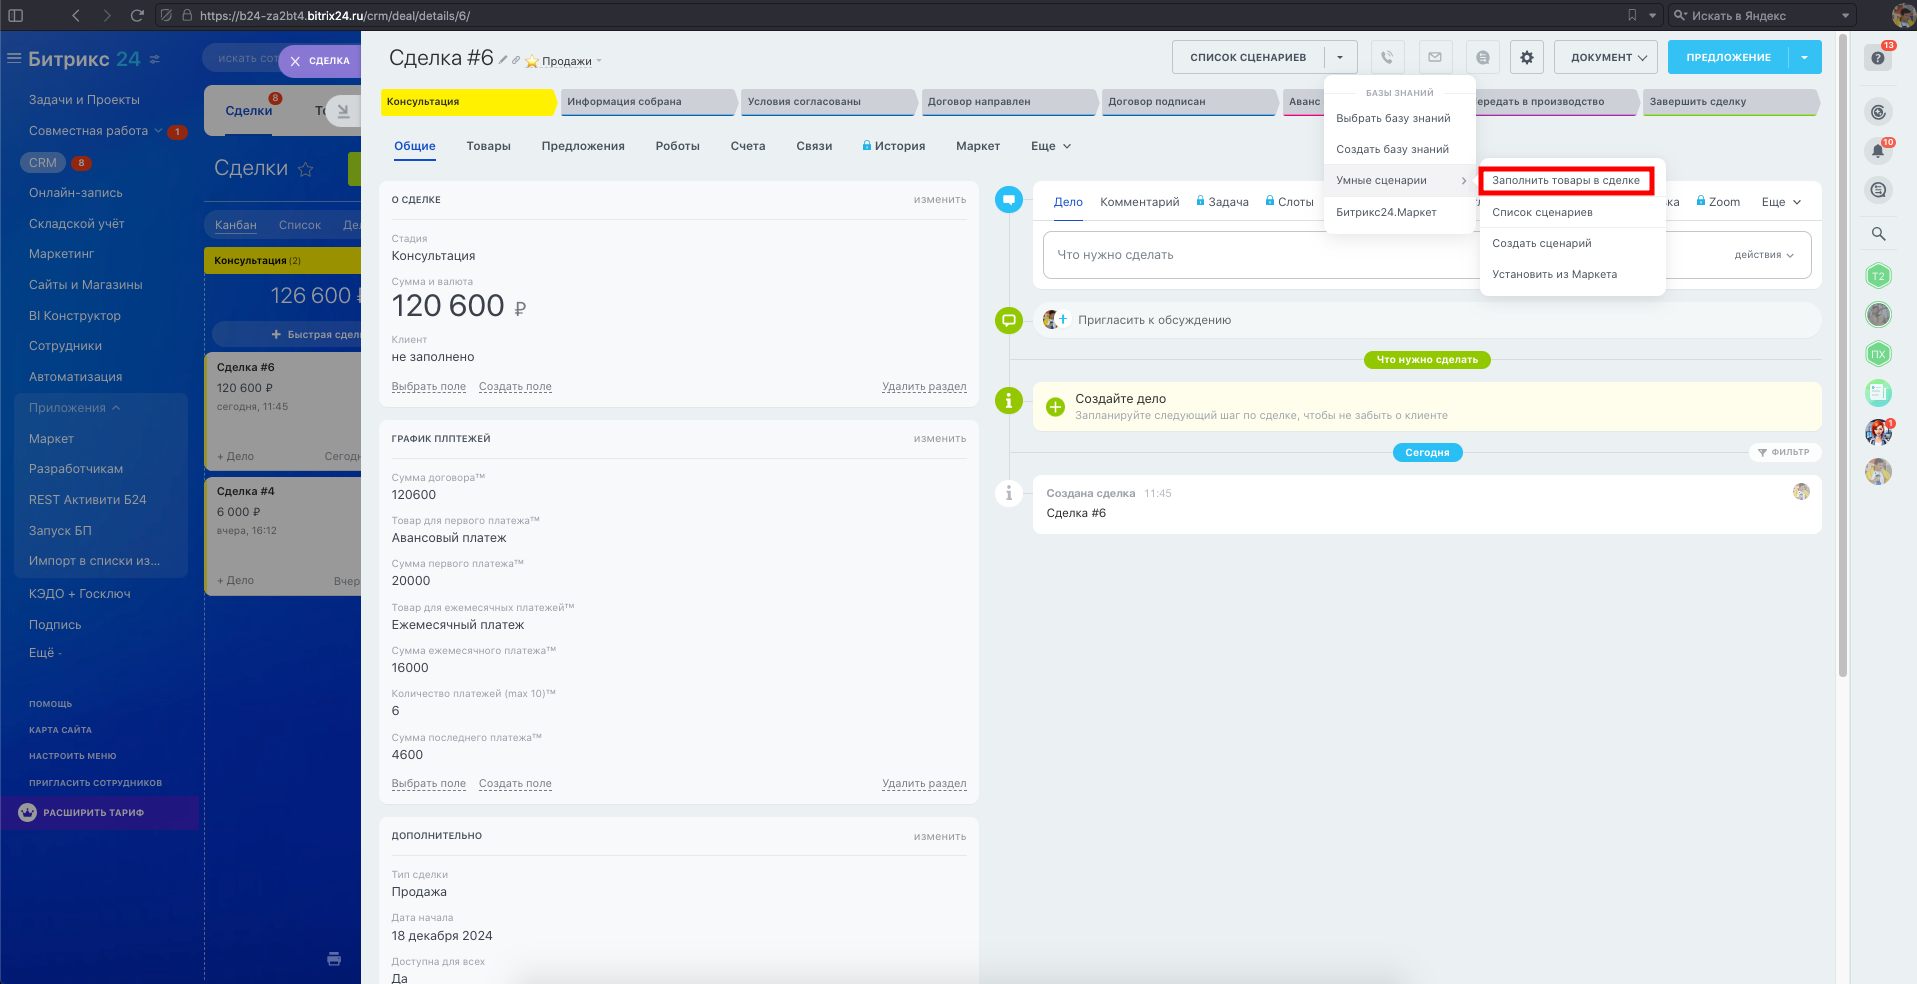1917x984 pixels.
Task: Open the chat icon in the deal header
Action: coord(1483,57)
